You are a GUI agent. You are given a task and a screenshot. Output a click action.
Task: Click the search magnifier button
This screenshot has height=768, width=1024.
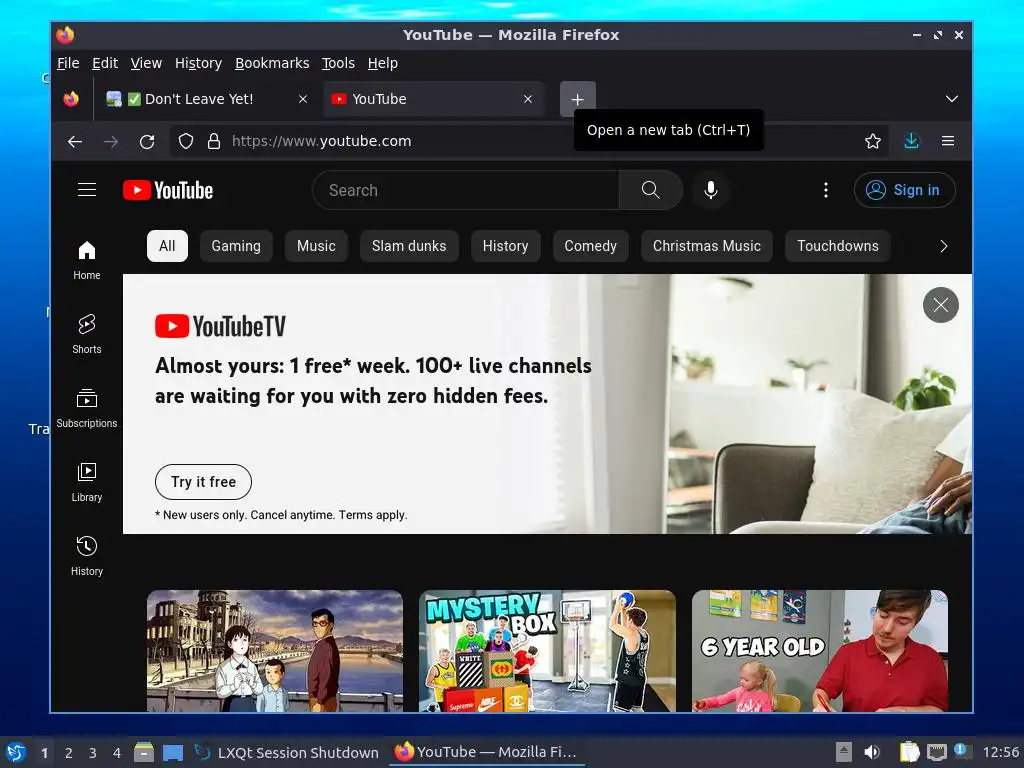click(x=650, y=190)
